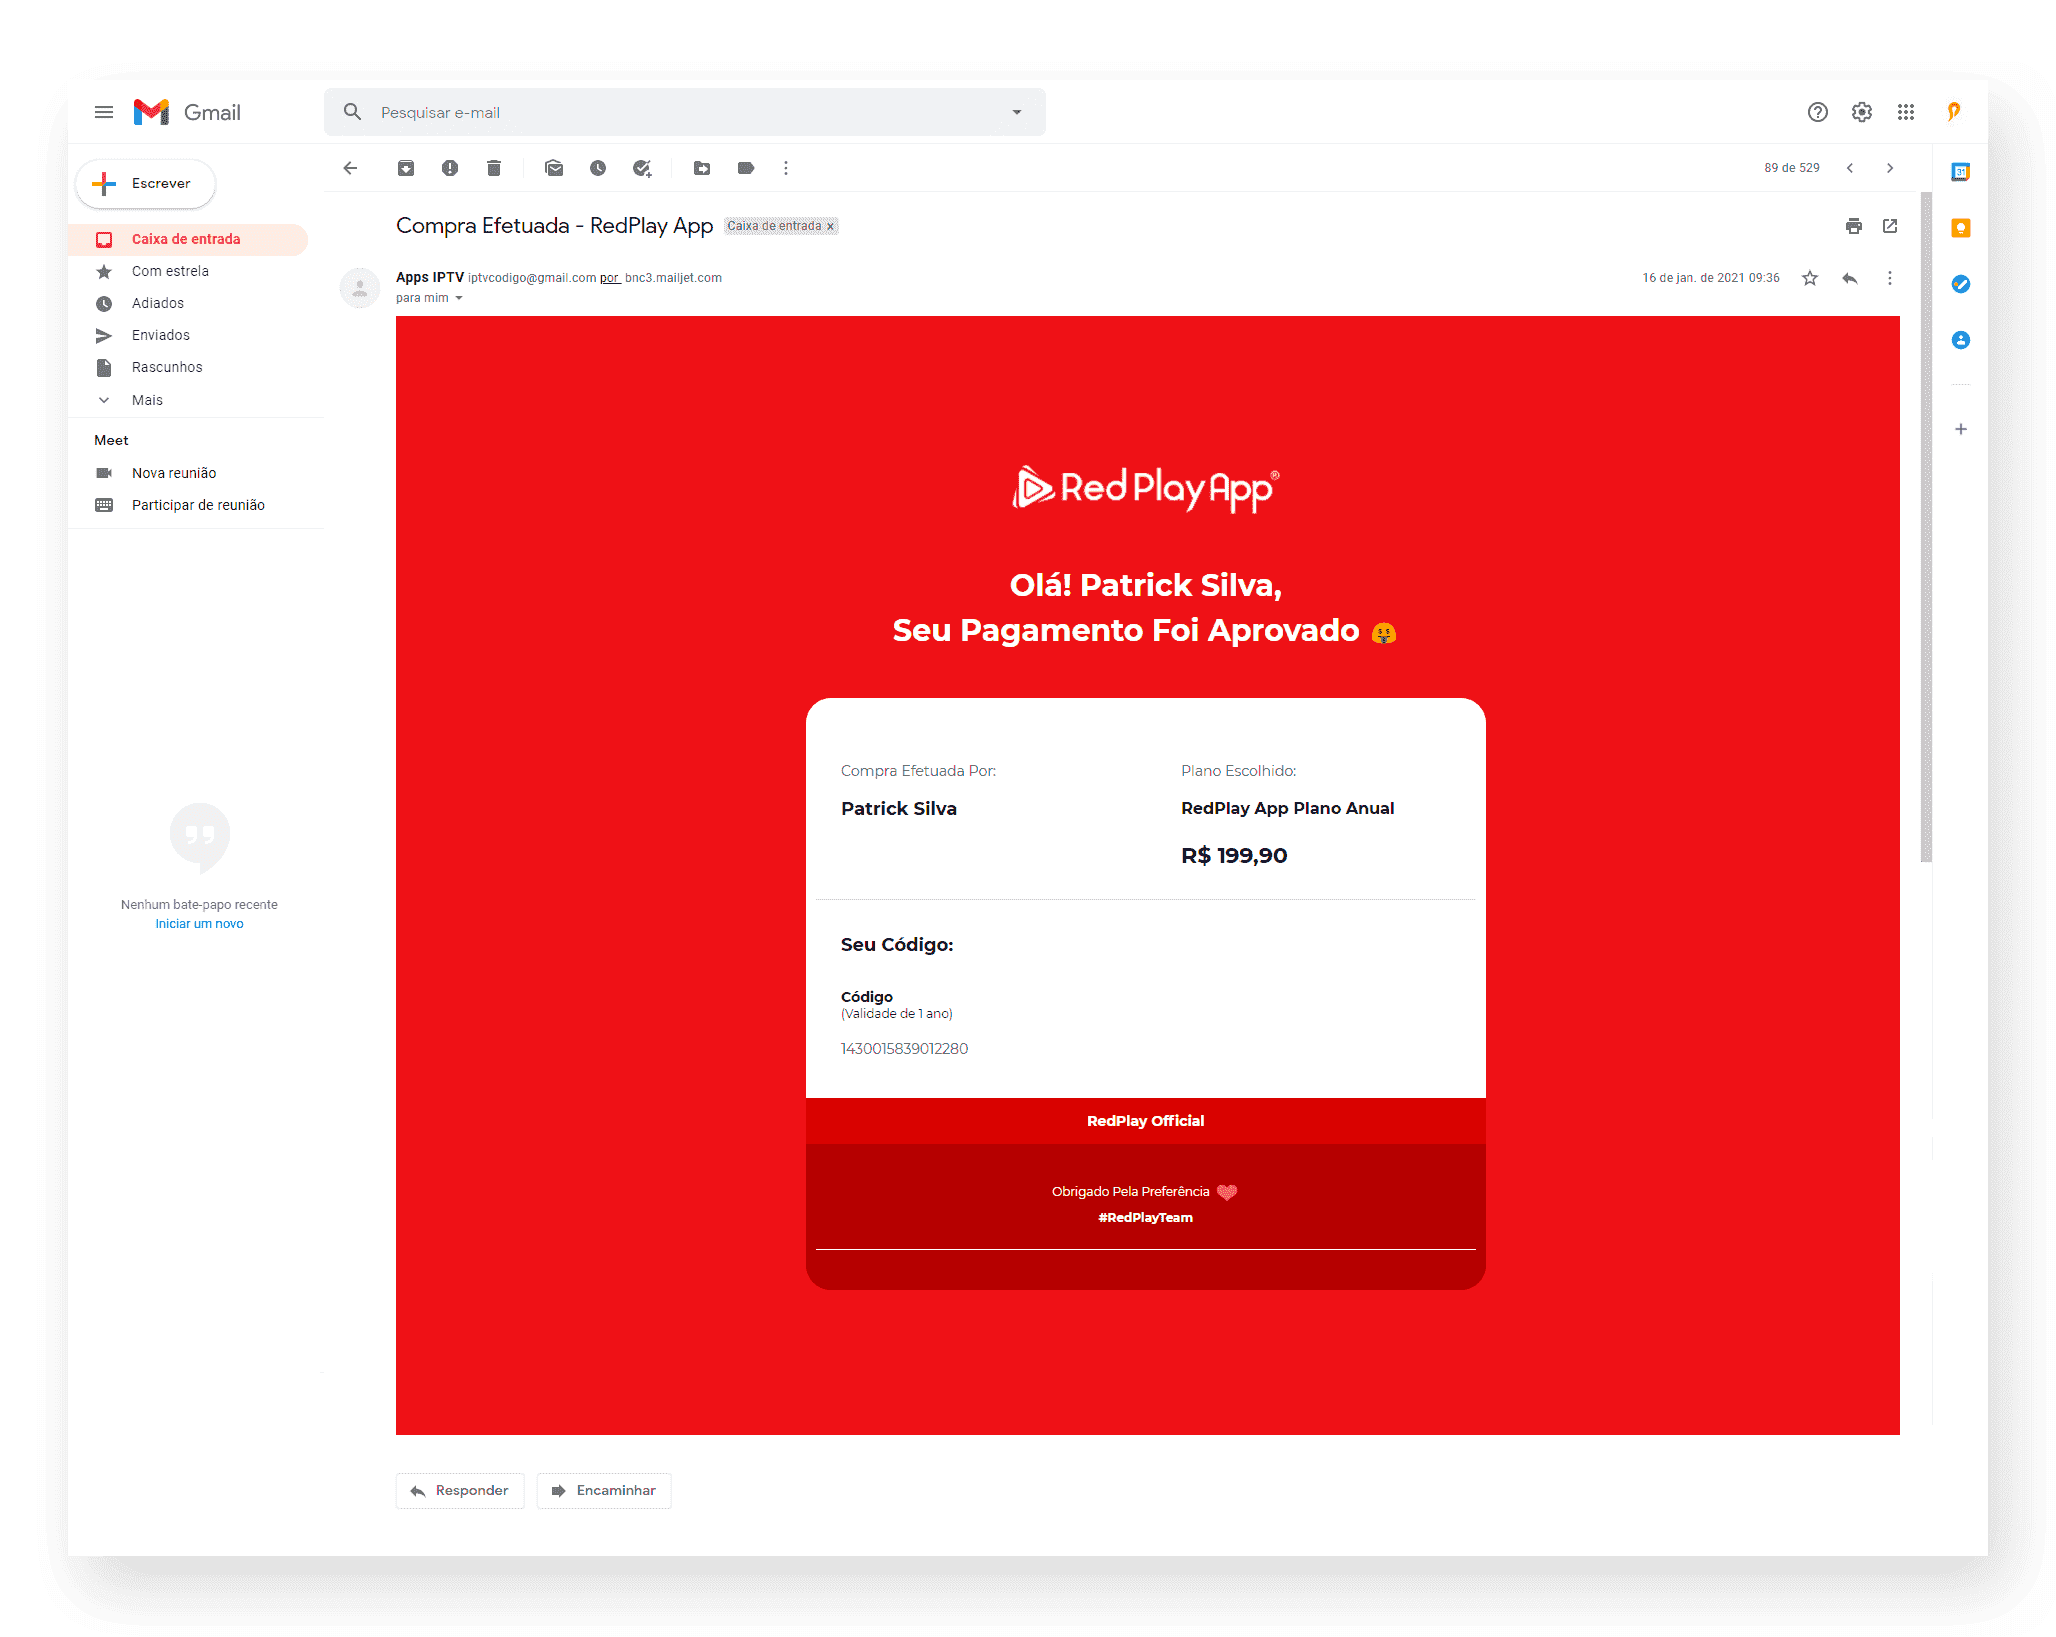Open Caixa de entrada folder
Screen dimensions: 2056x1637
tap(188, 239)
